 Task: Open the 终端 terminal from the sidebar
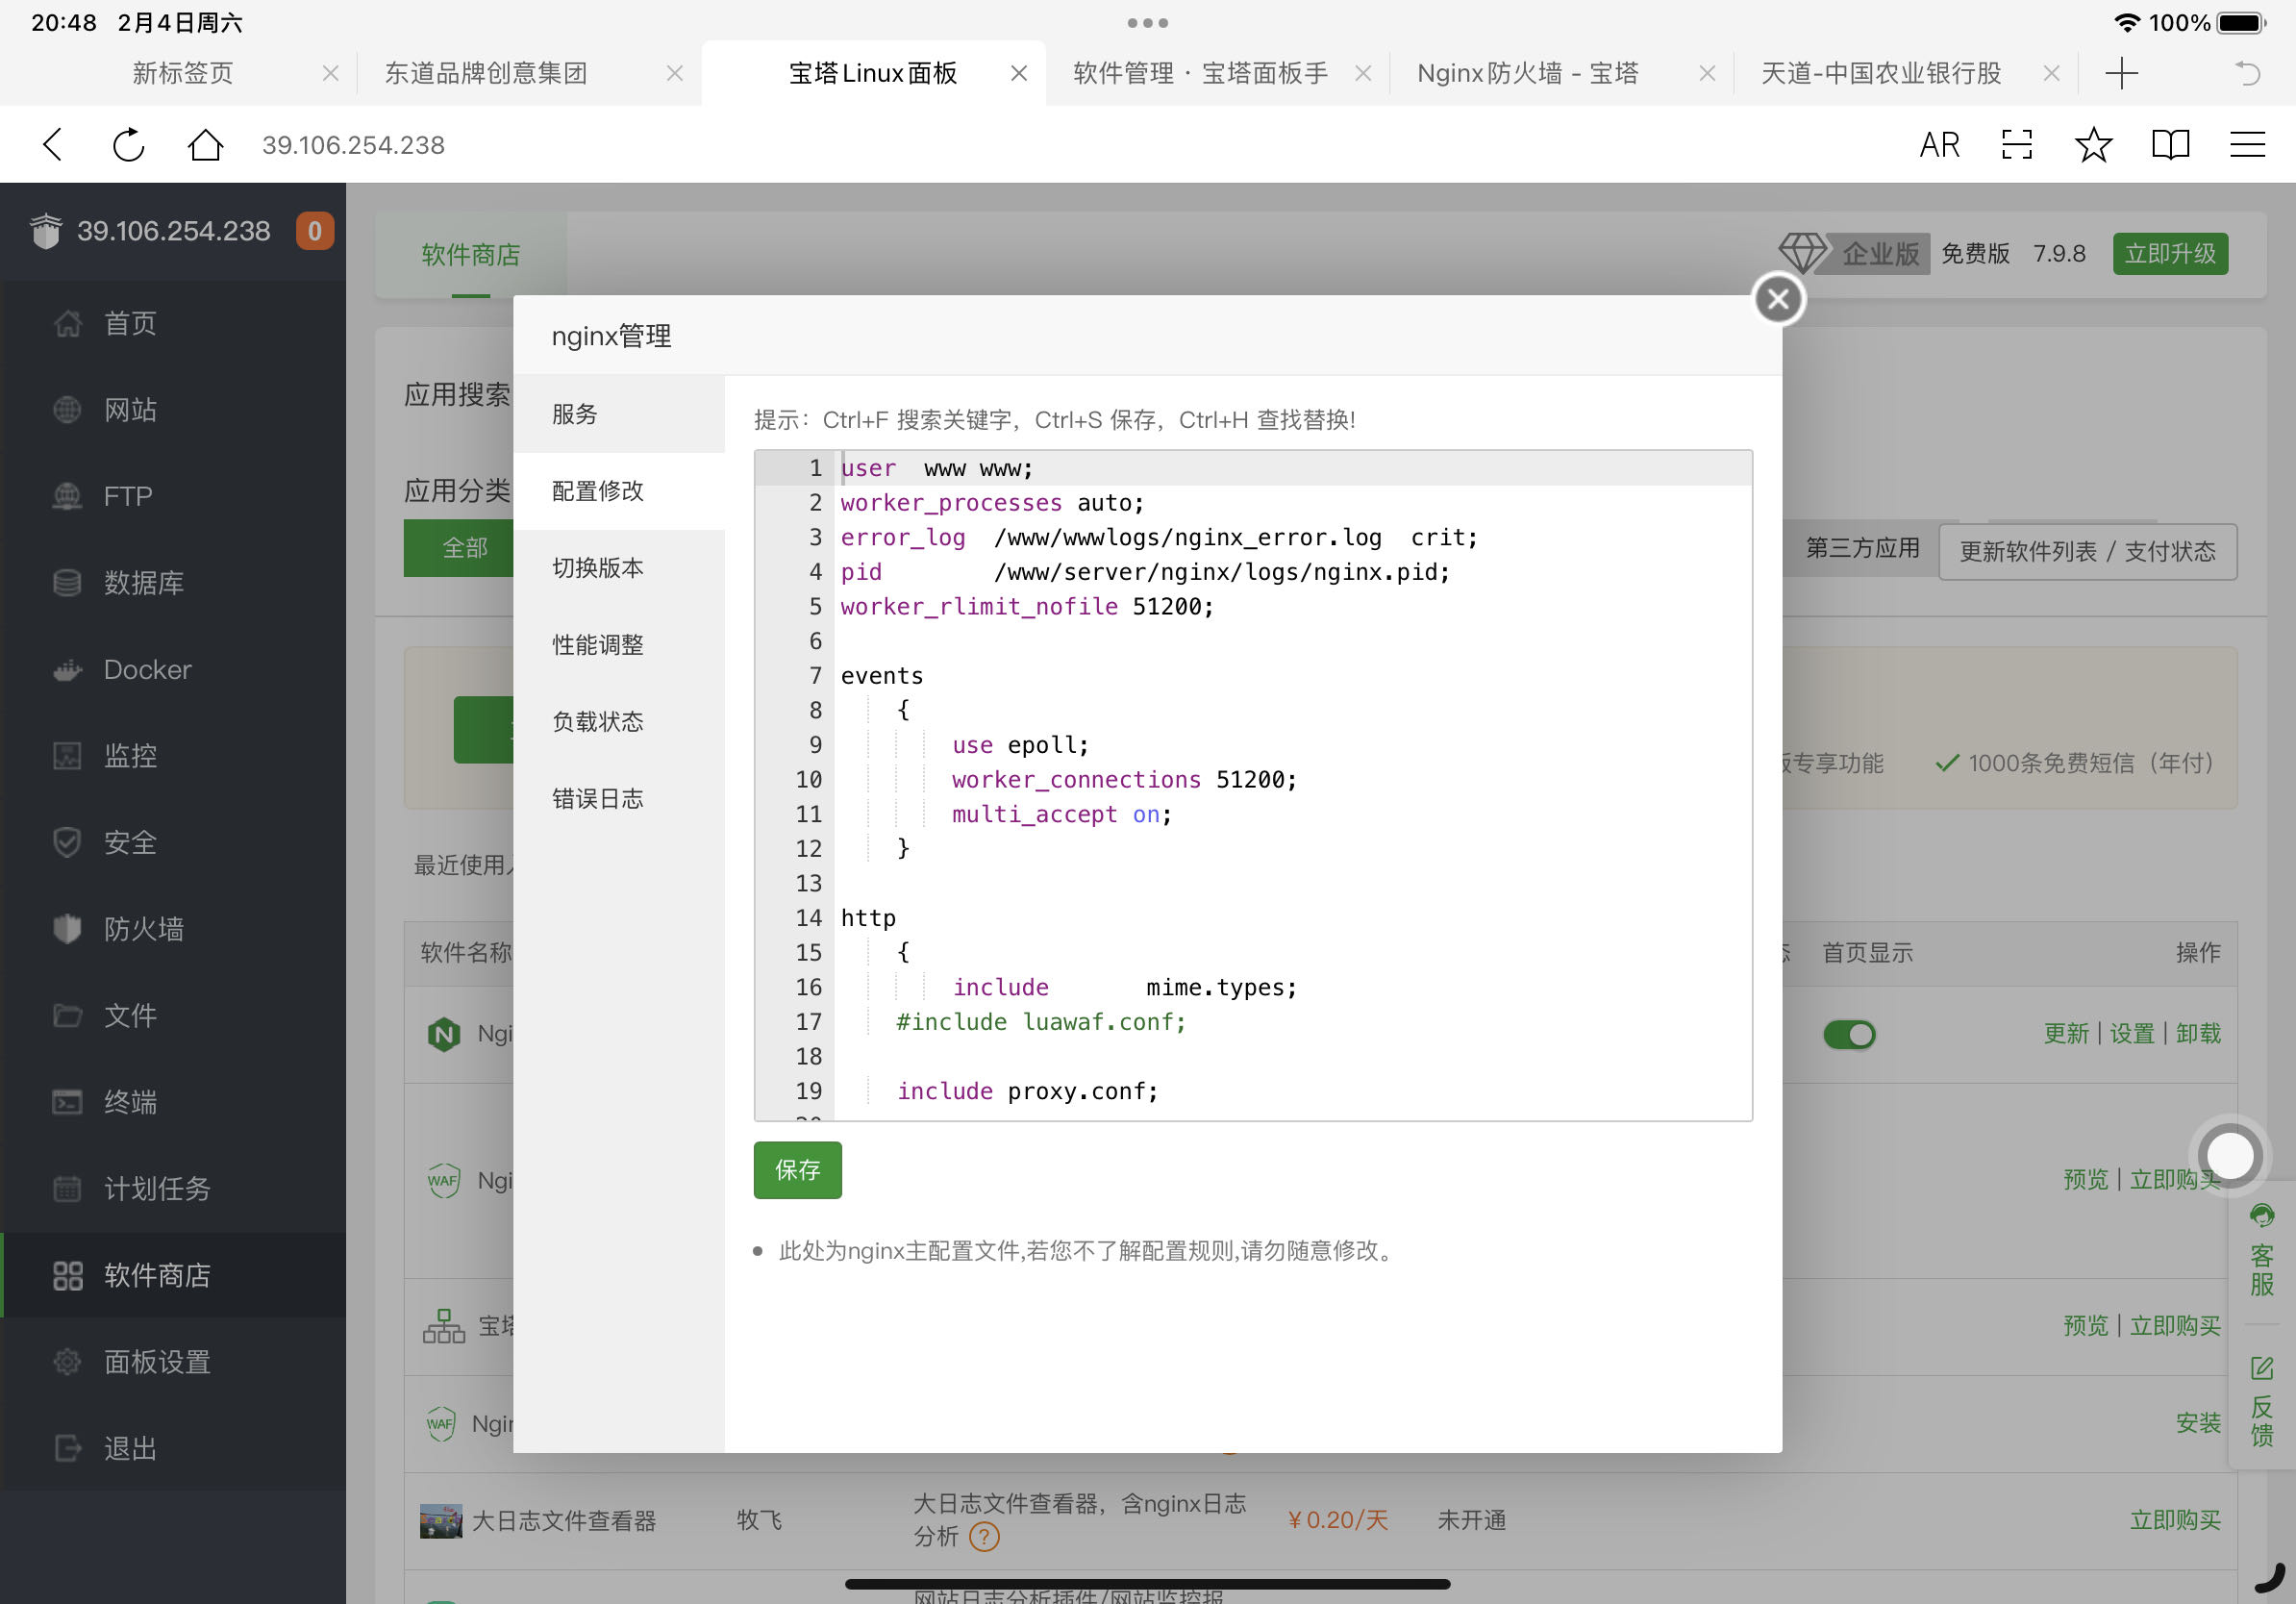coord(129,1102)
